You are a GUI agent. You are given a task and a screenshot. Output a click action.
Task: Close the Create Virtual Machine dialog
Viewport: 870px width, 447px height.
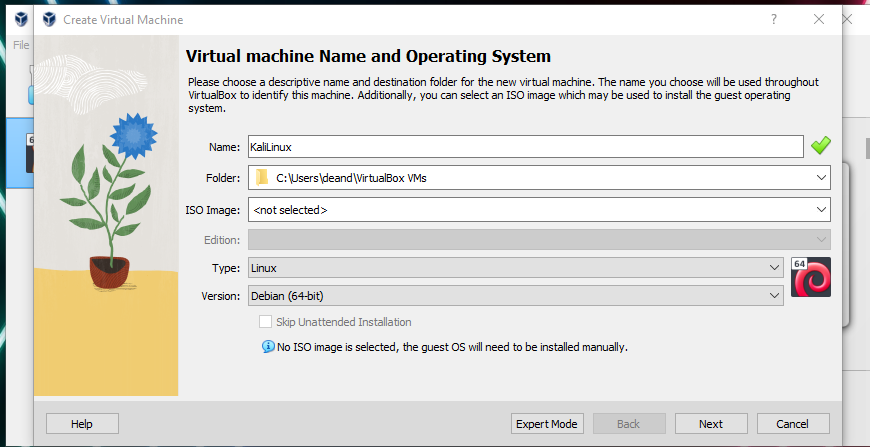pyautogui.click(x=818, y=20)
